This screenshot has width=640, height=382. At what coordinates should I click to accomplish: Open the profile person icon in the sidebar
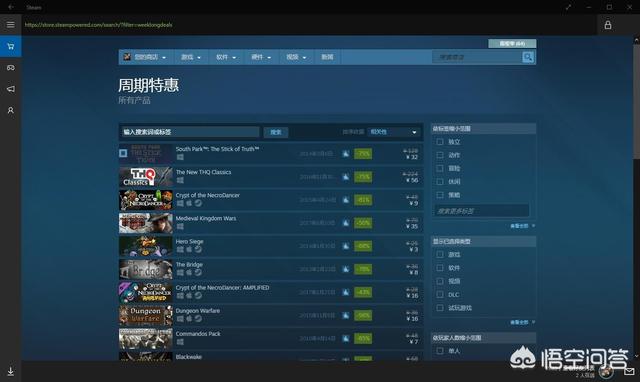click(x=11, y=110)
